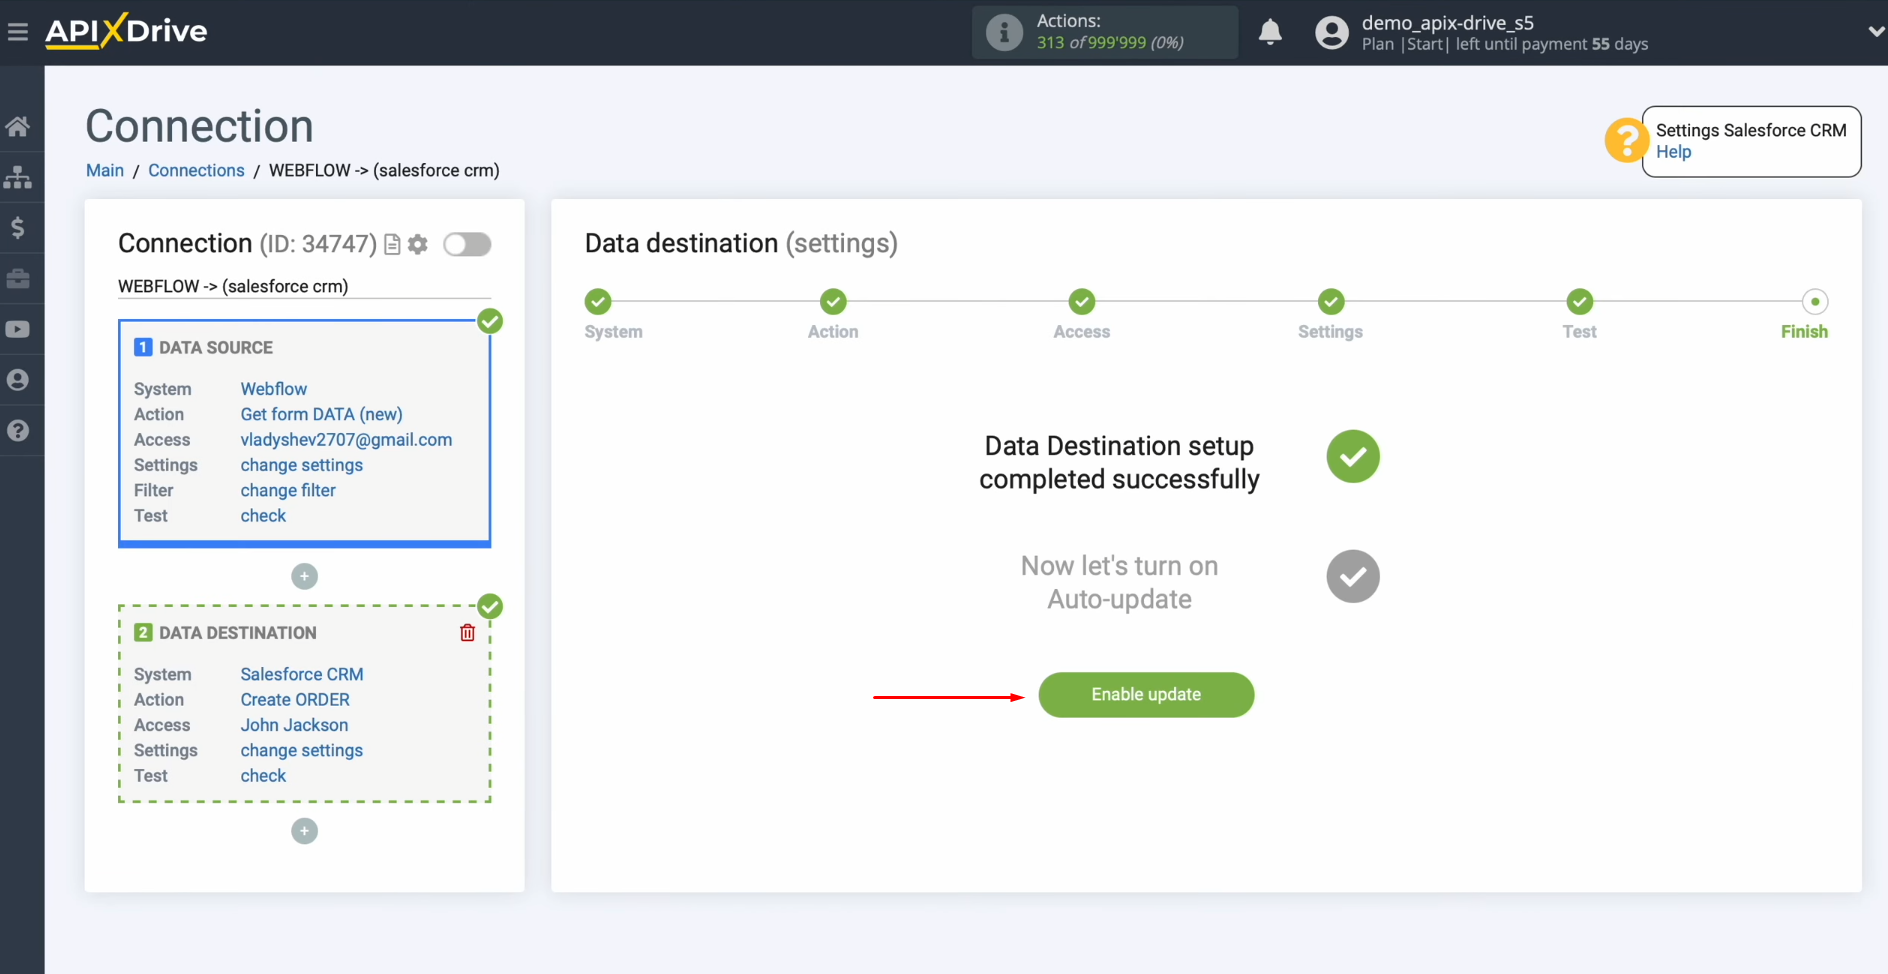Image resolution: width=1888 pixels, height=974 pixels.
Task: Delete Data Destination using the red trash icon
Action: [466, 632]
